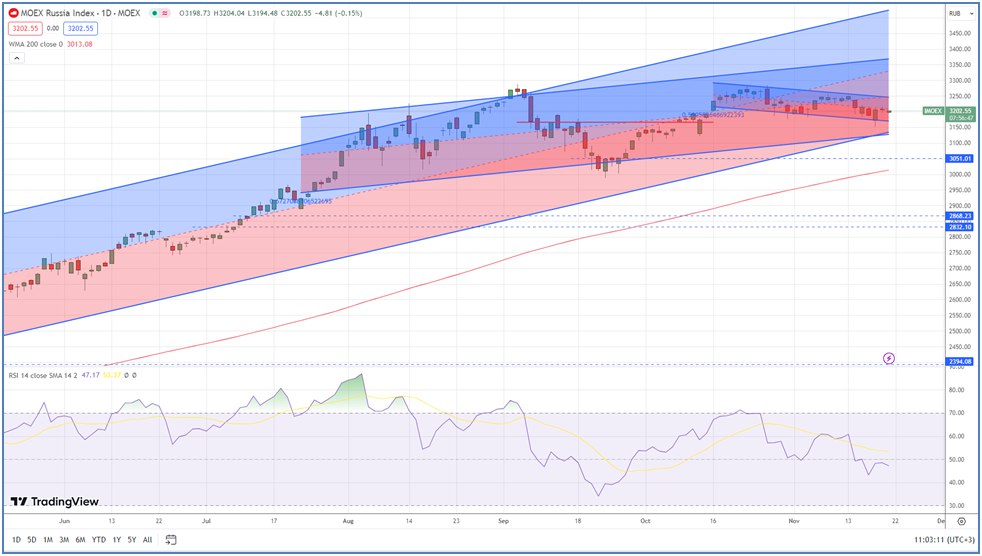Click the 11:03:11 (UTC+3) timezone button
The height and width of the screenshot is (556, 982).
943,540
